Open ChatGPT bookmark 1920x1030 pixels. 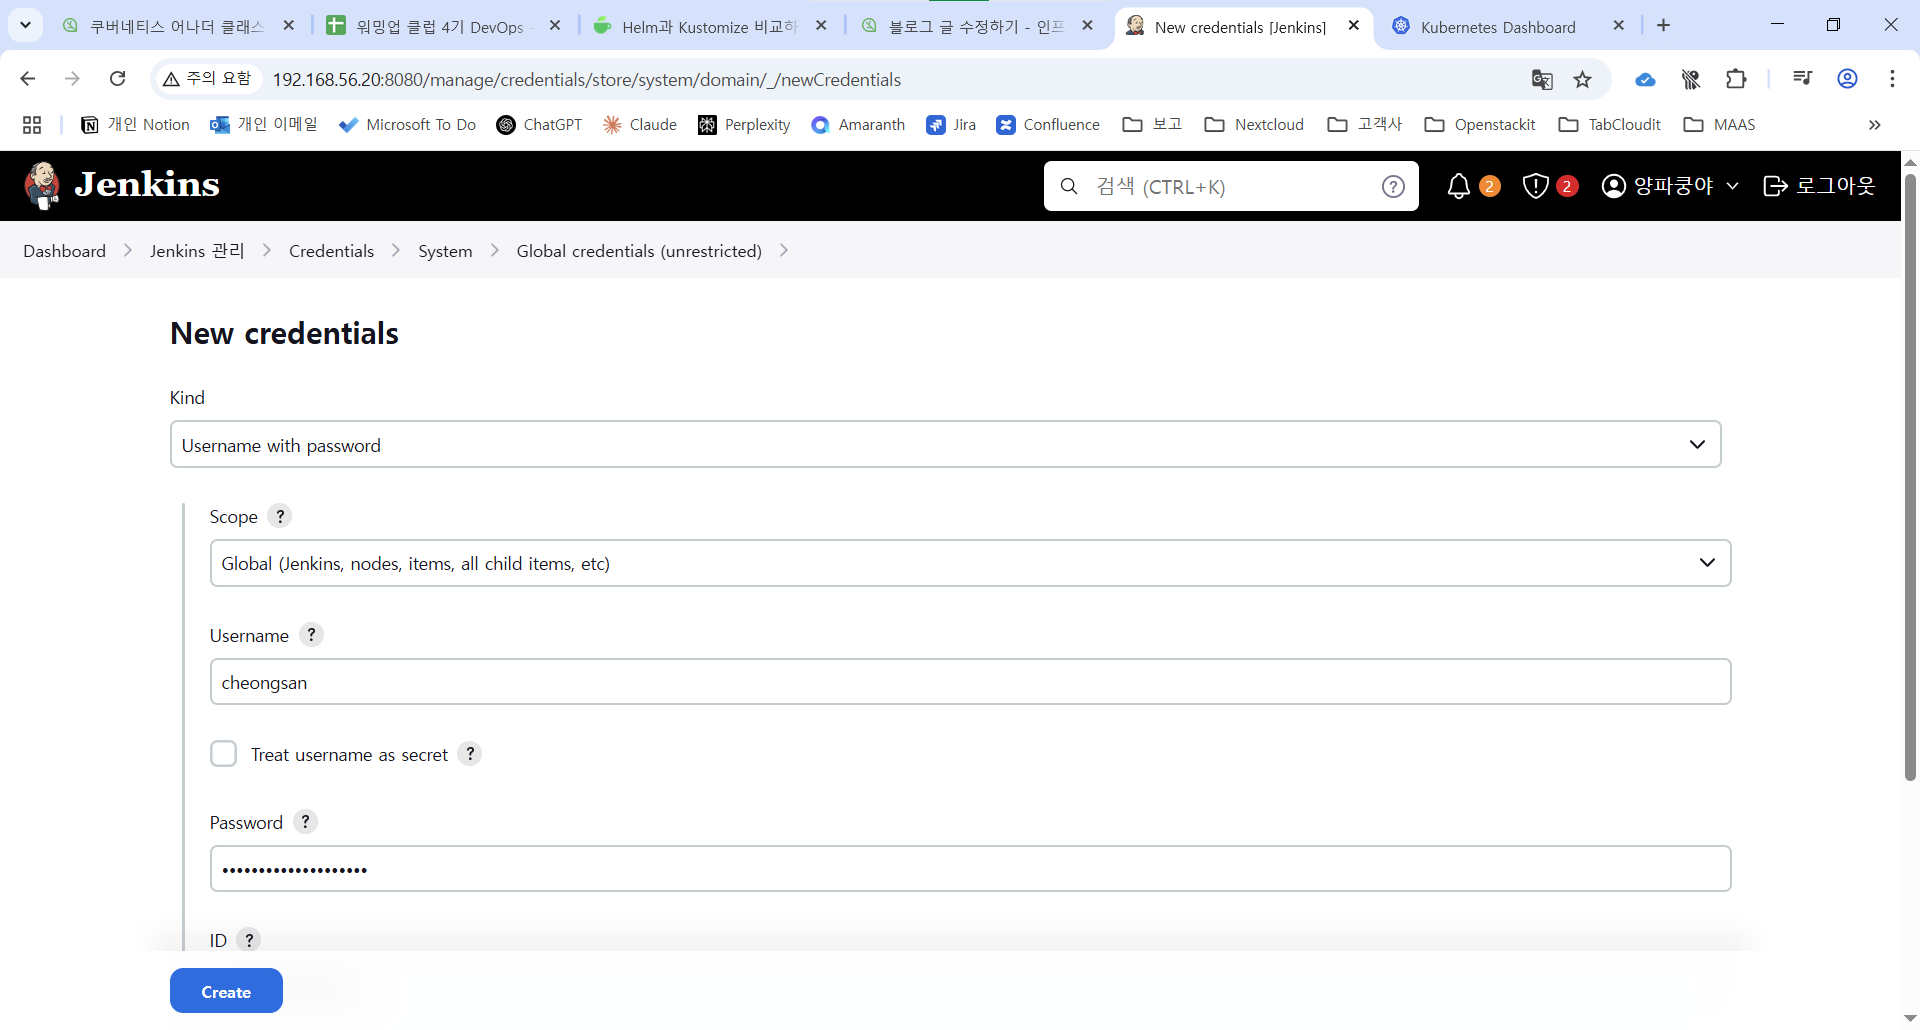539,125
